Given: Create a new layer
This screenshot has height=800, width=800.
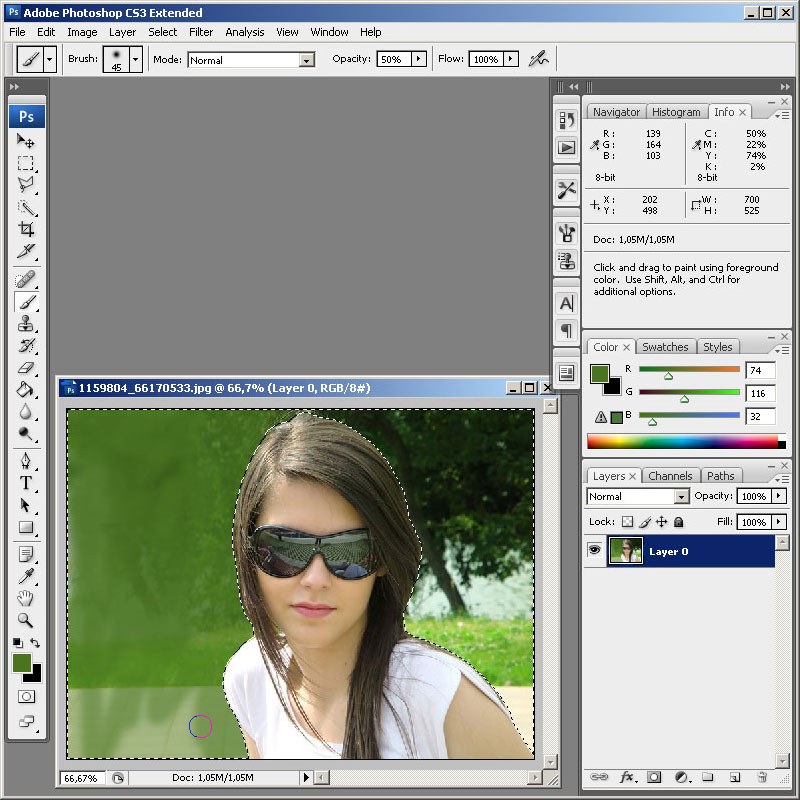Looking at the screenshot, I should point(735,778).
